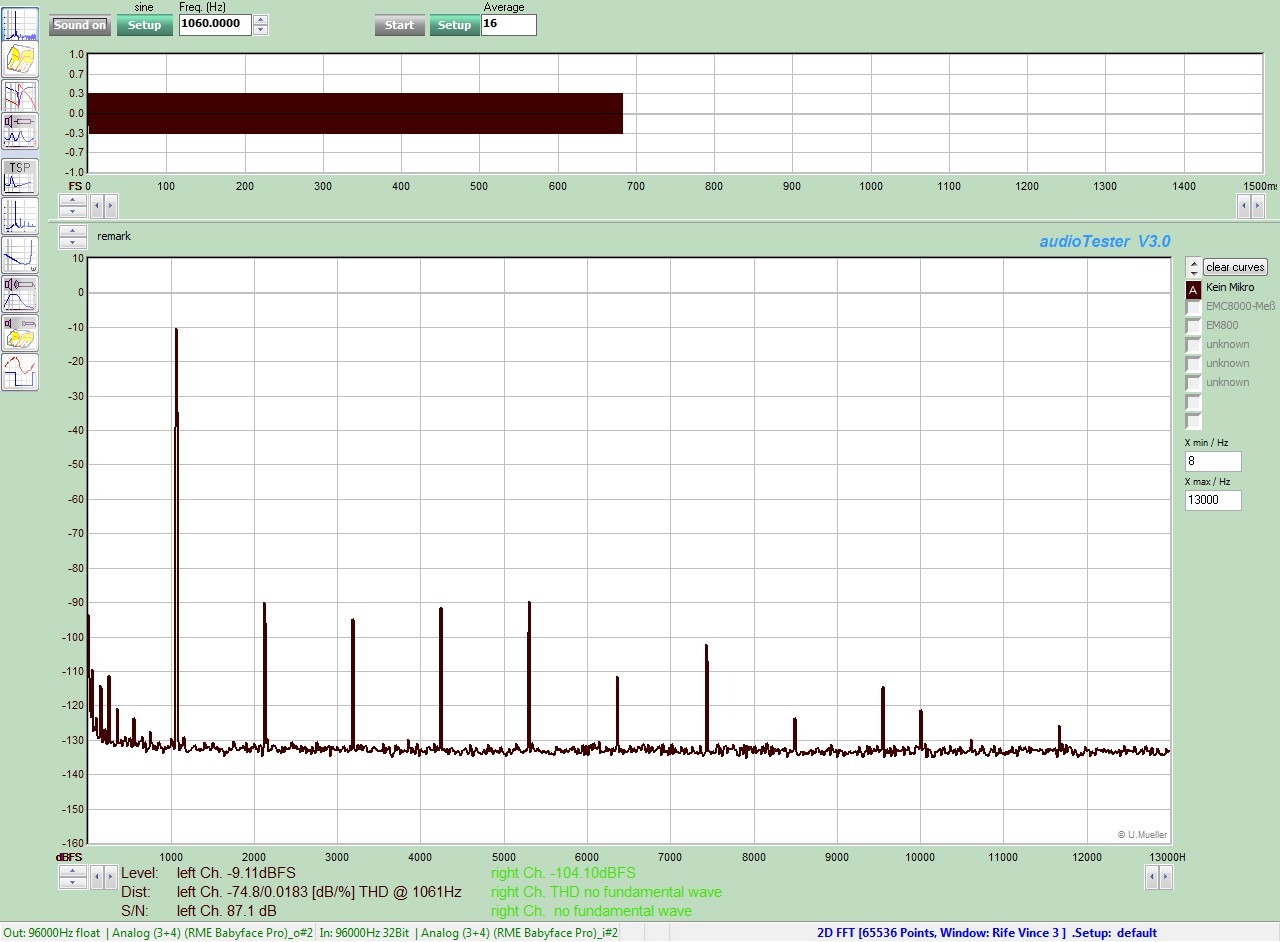Enable the EMC8000-Meß curve checkbox
The height and width of the screenshot is (942, 1280).
pos(1193,307)
